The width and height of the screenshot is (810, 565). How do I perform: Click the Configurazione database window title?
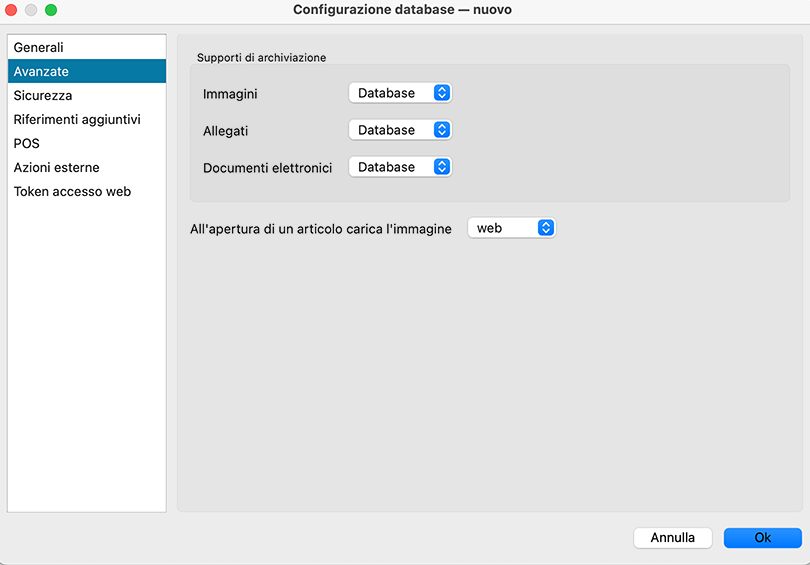tap(403, 10)
